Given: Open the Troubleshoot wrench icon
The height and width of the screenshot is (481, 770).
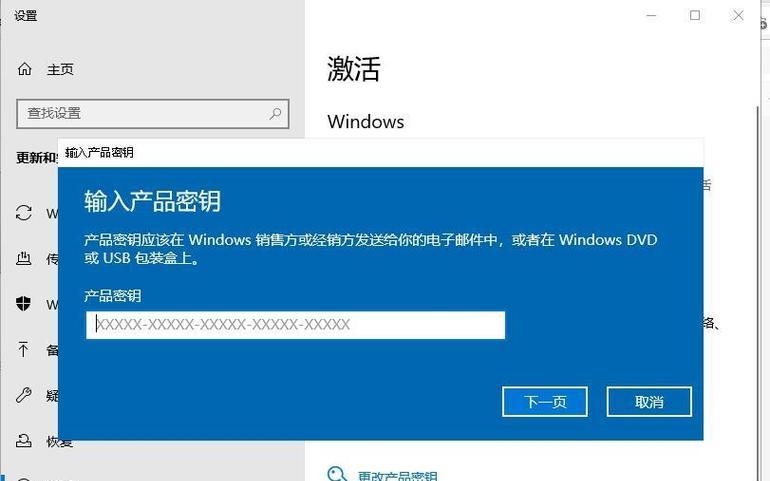Looking at the screenshot, I should click(24, 395).
